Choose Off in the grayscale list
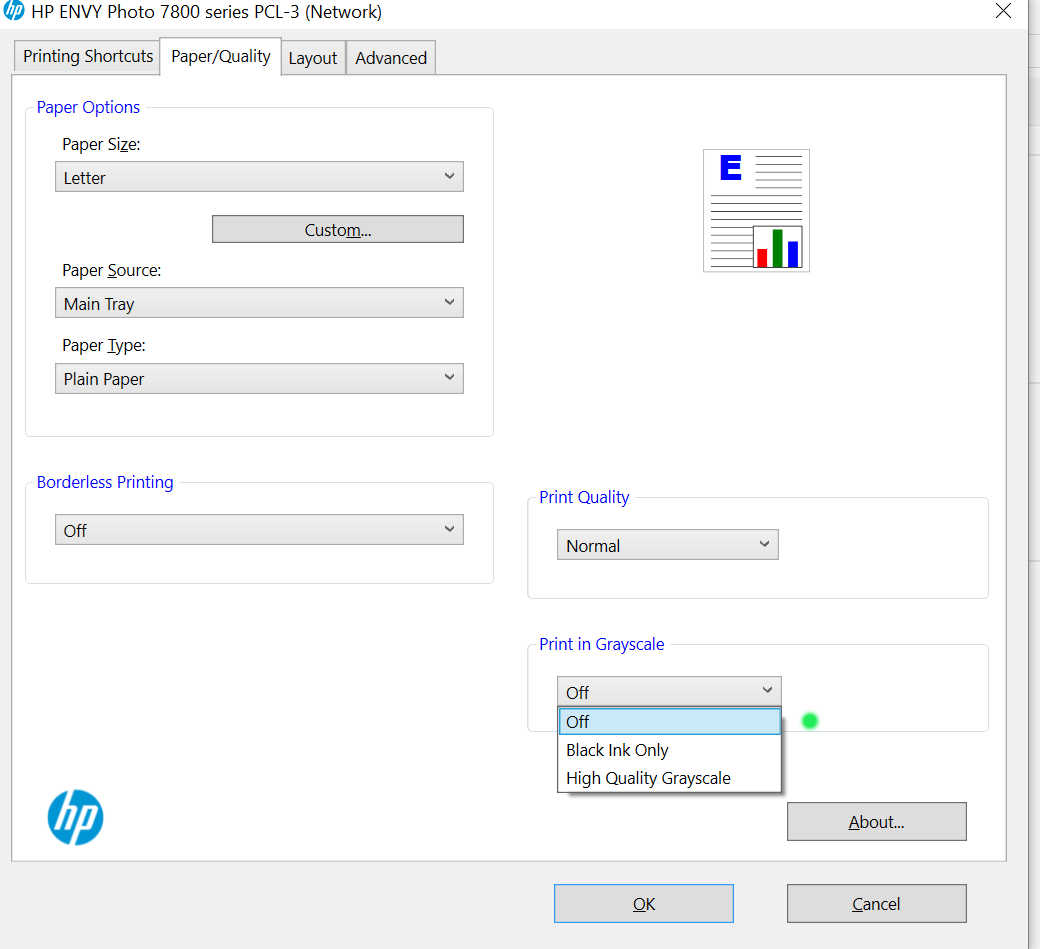 (x=668, y=721)
